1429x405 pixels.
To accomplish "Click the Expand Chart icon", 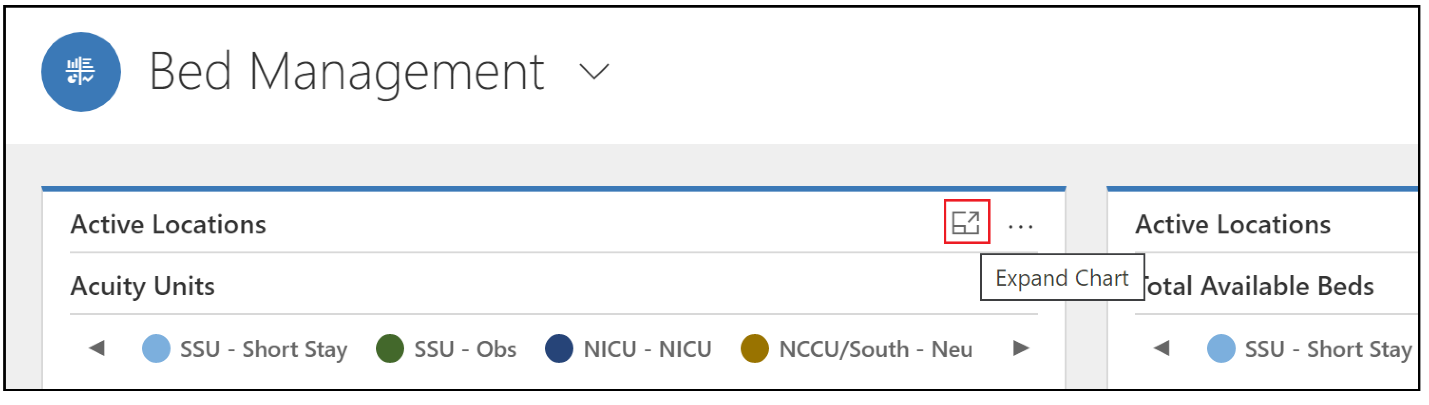I will [x=967, y=222].
